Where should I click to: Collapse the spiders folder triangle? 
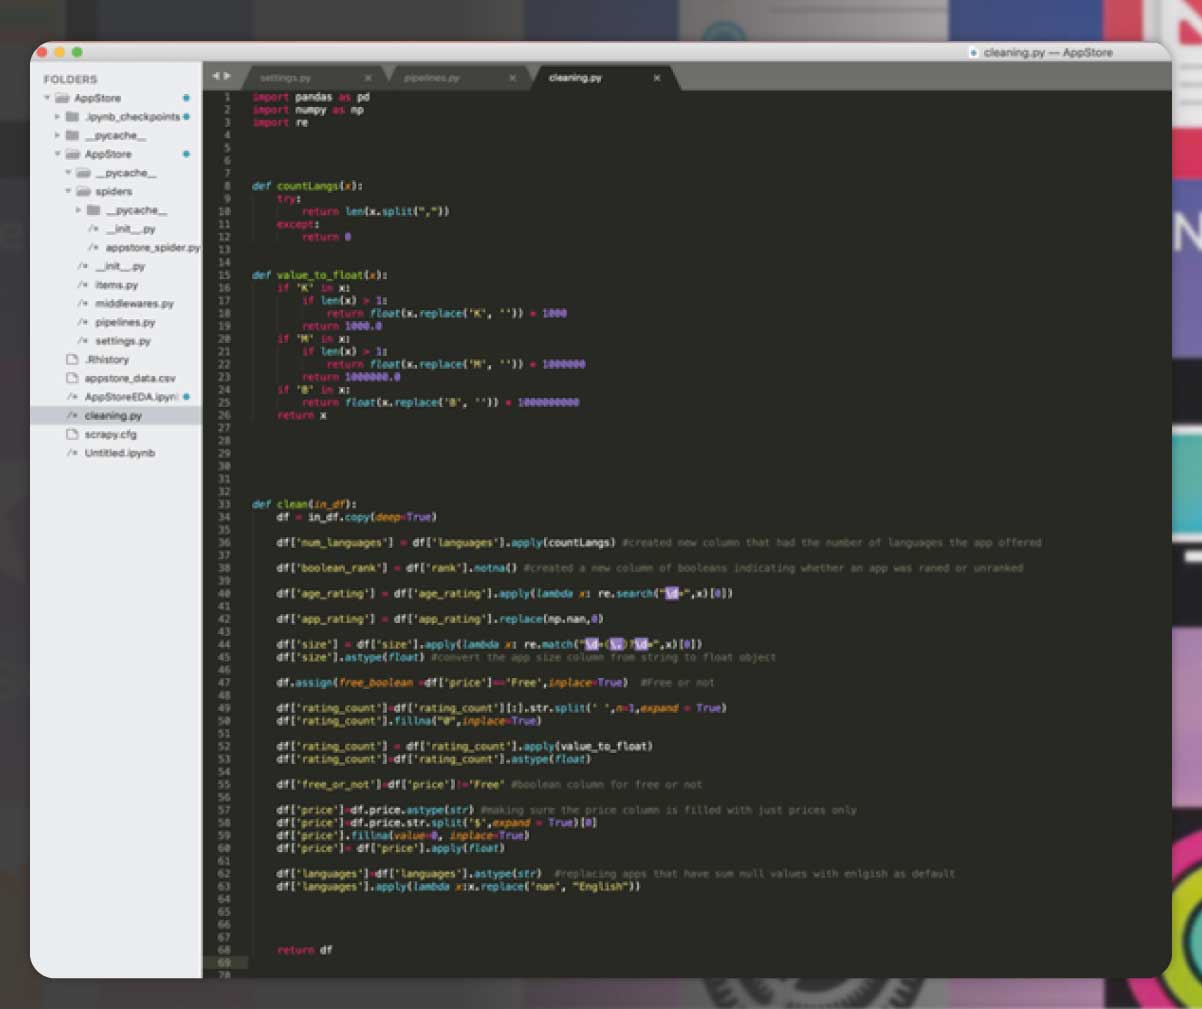tap(68, 191)
